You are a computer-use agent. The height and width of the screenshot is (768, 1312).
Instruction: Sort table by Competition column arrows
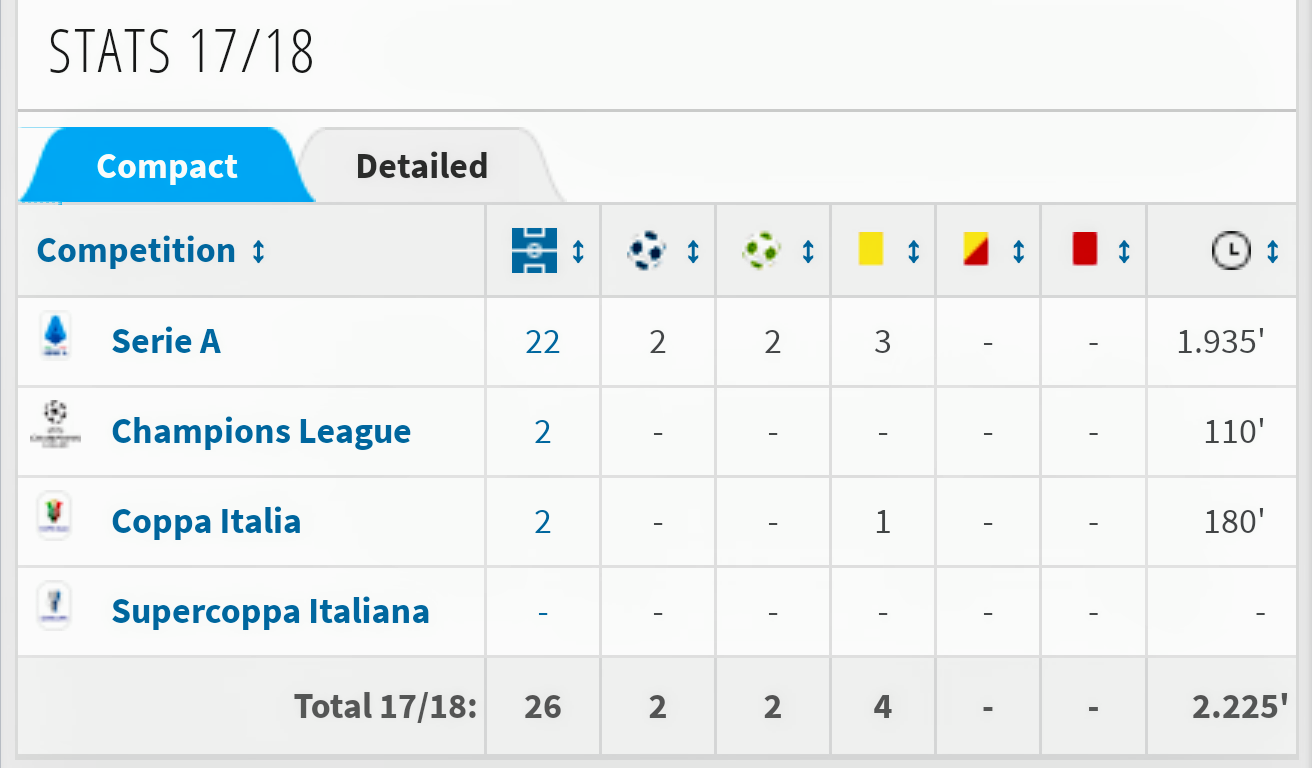click(x=259, y=251)
